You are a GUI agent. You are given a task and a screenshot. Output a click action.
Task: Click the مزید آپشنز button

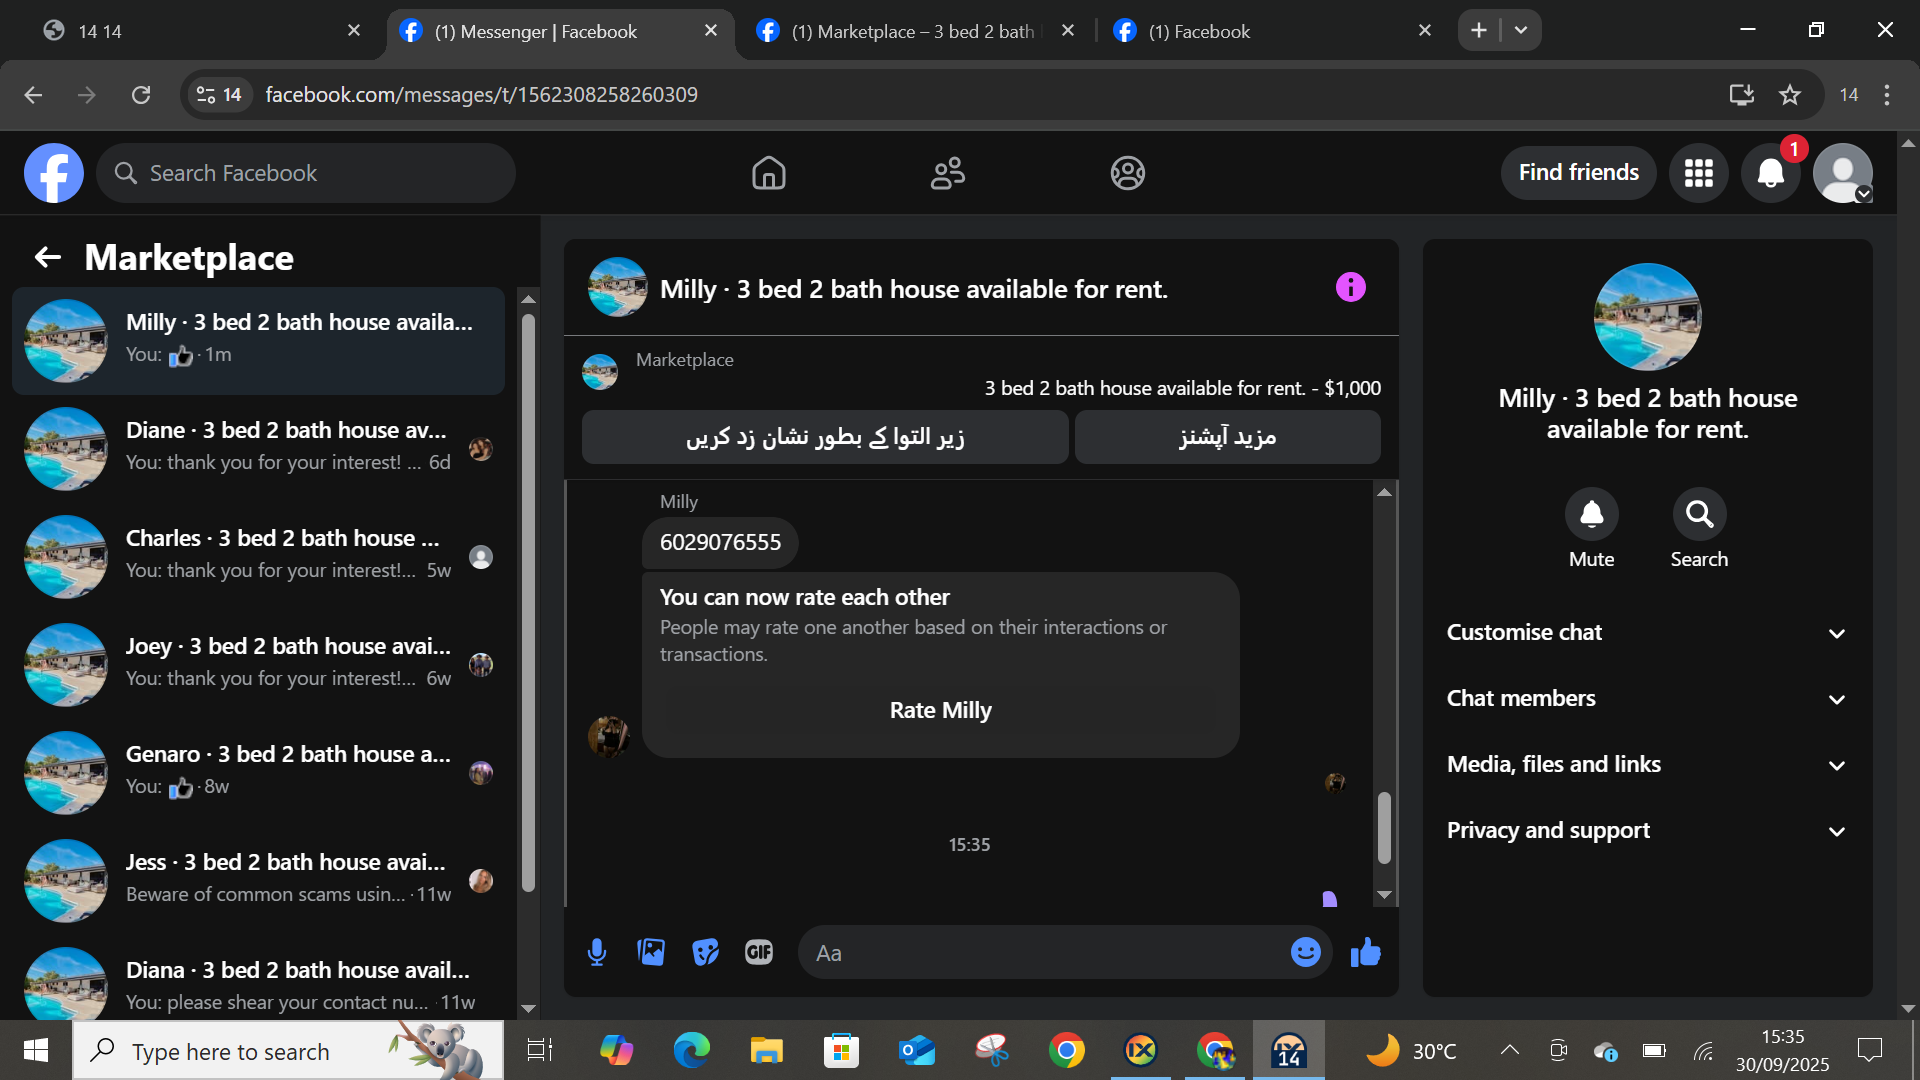point(1228,437)
